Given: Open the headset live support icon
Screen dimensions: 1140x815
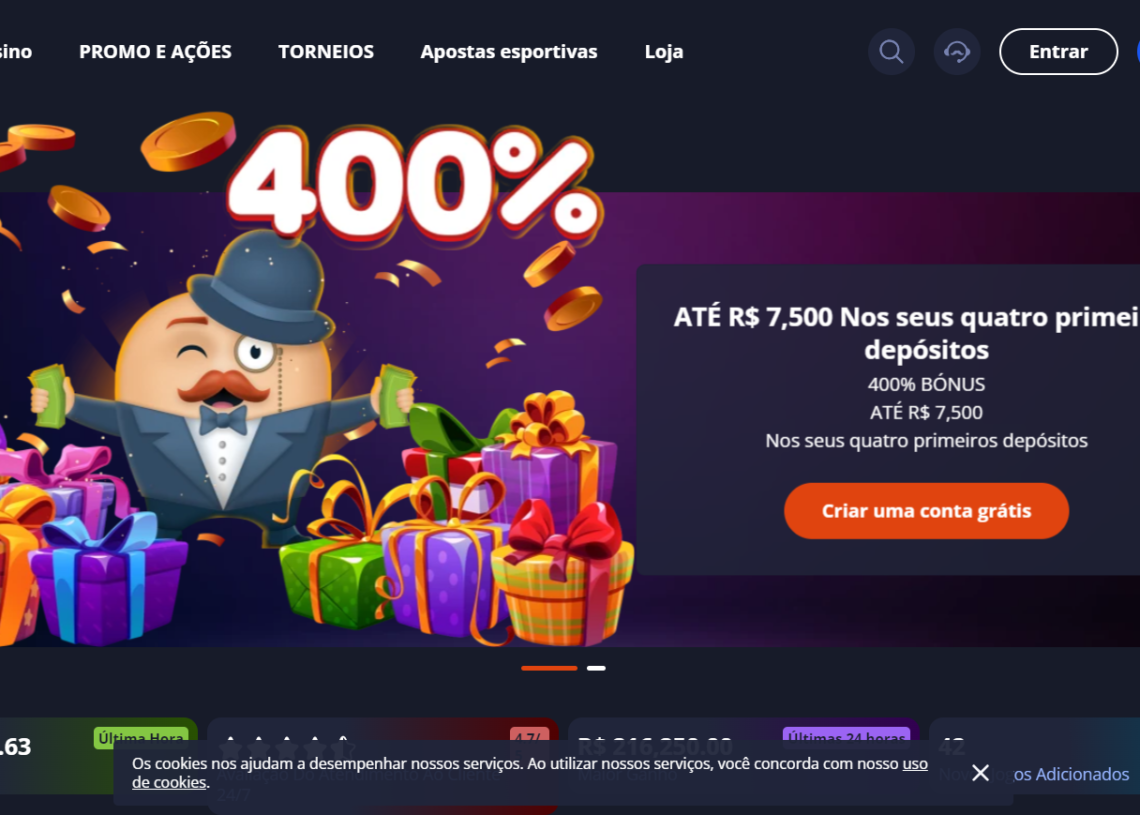Looking at the screenshot, I should (957, 52).
